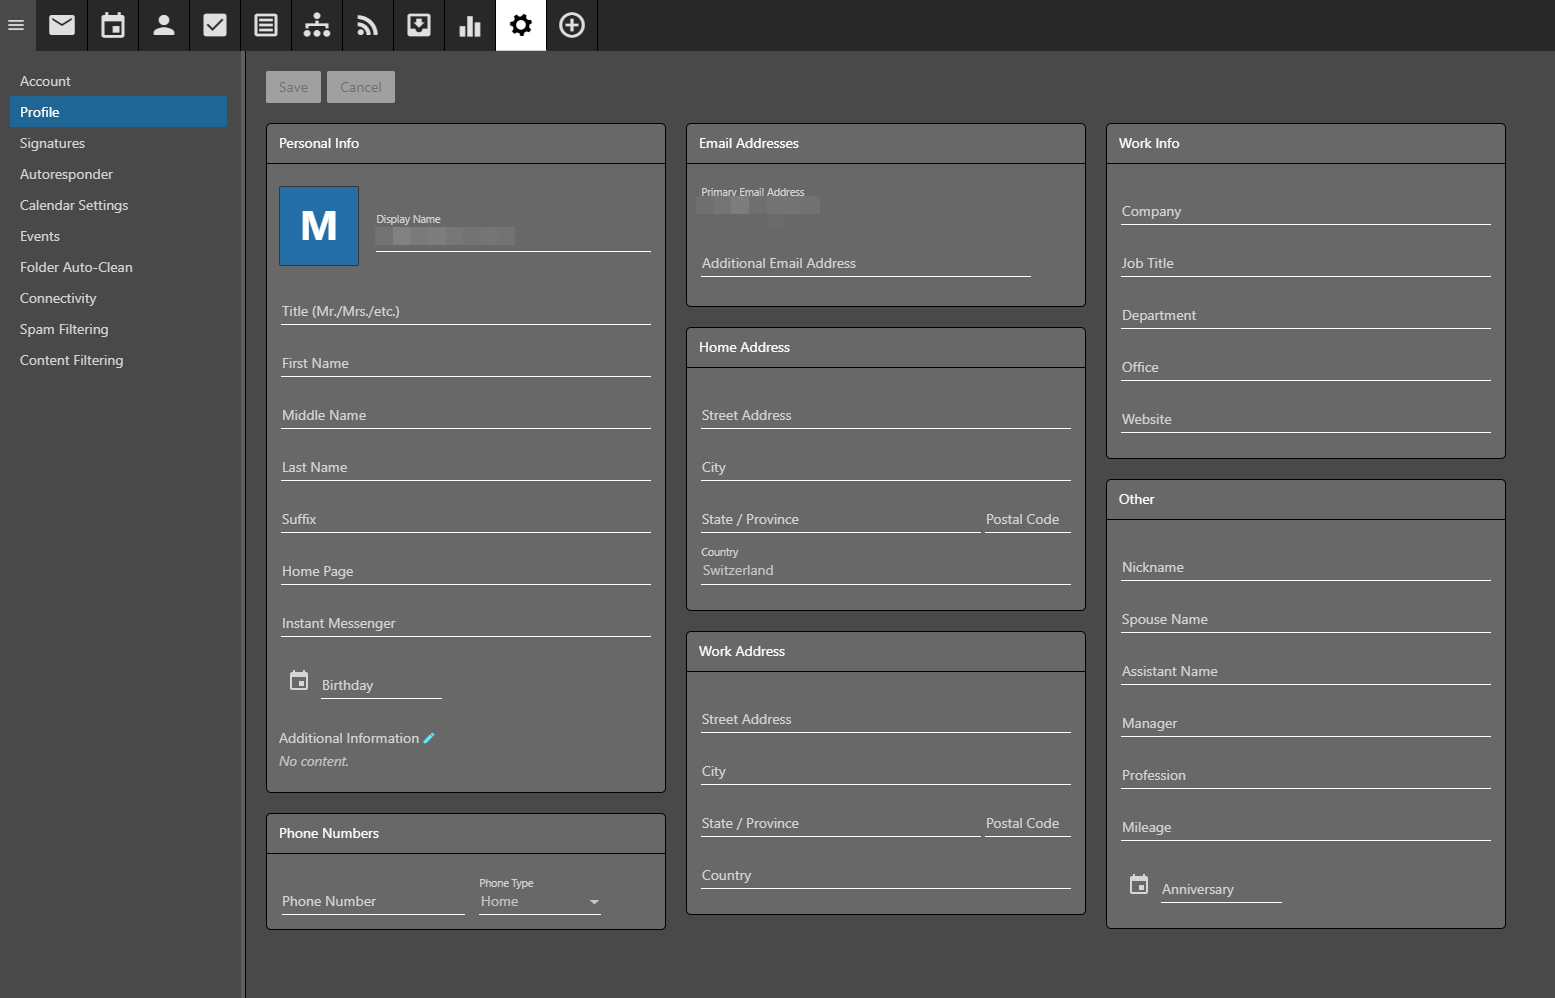1555x998 pixels.
Task: Click the pencil icon beside Additional Information
Action: click(x=429, y=738)
